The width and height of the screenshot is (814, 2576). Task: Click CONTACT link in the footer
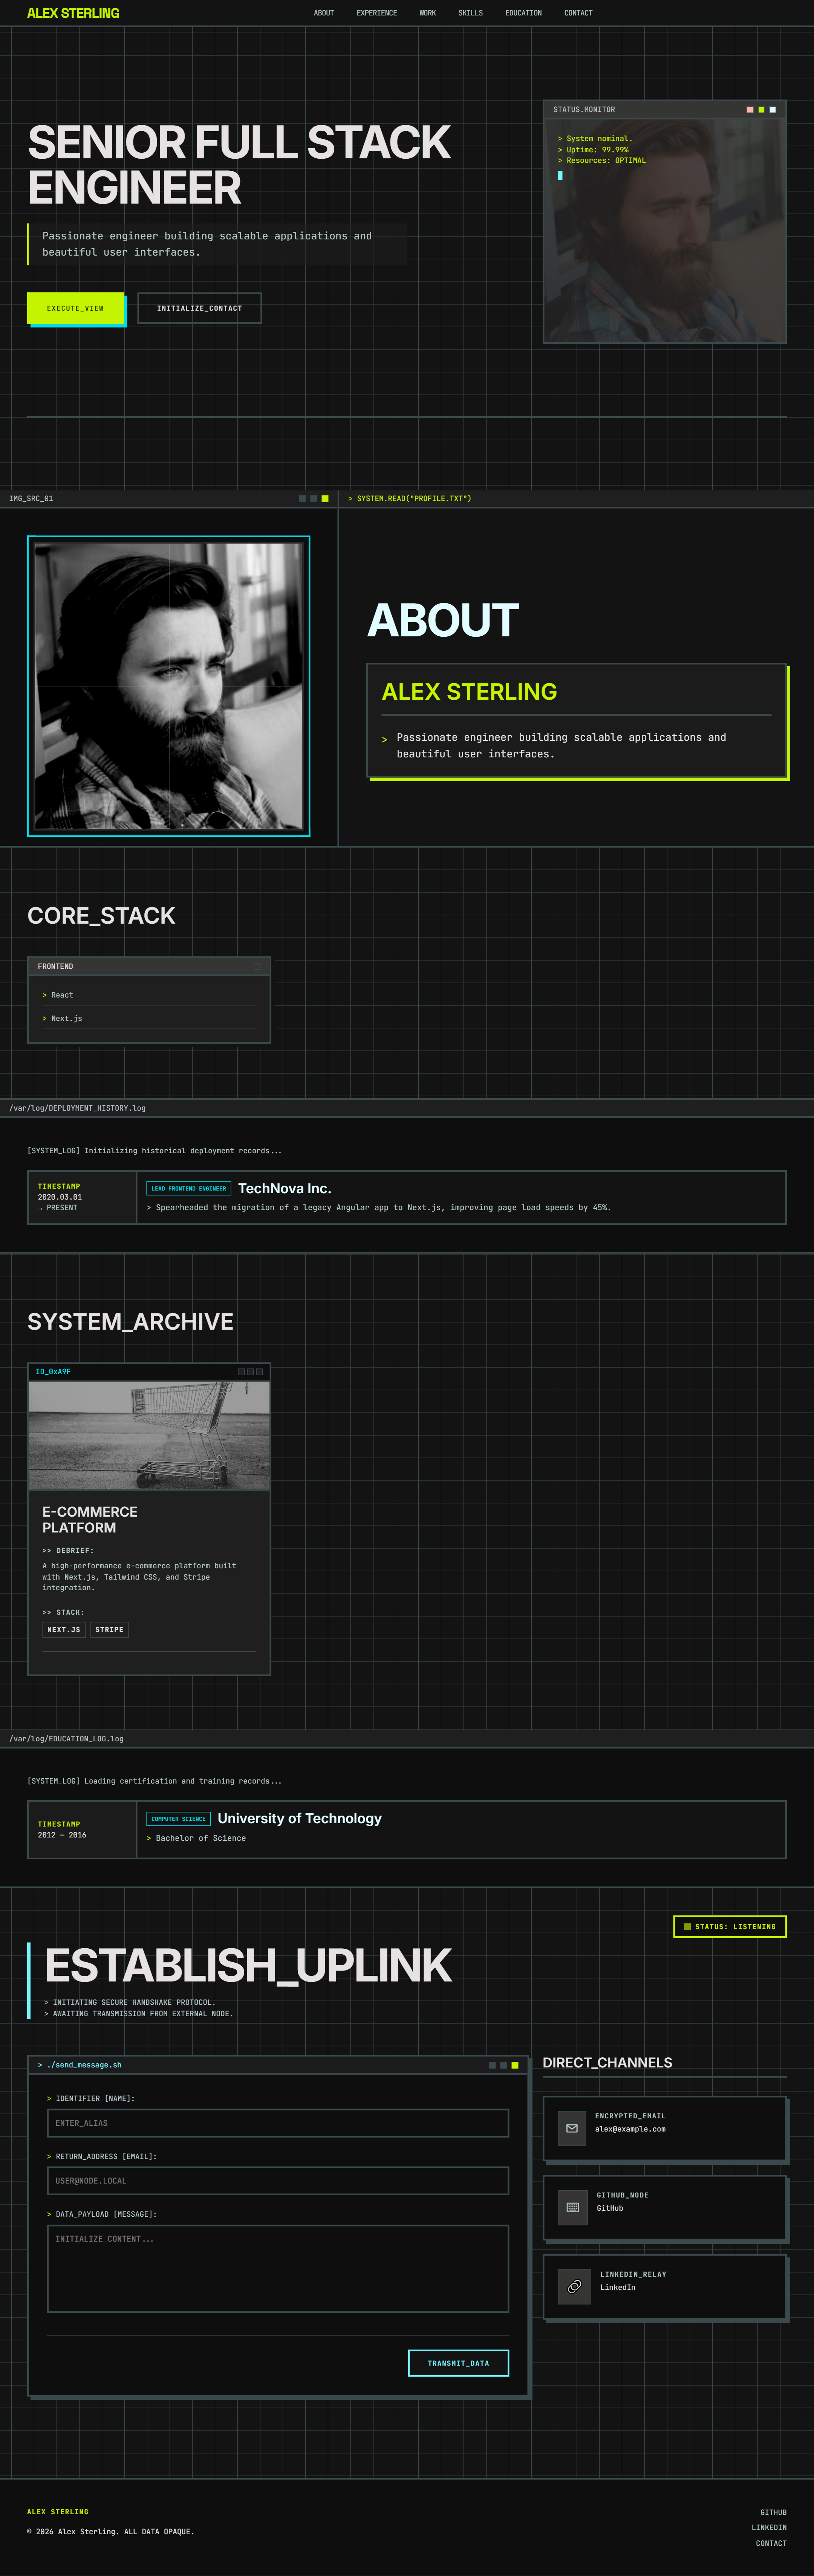point(771,2543)
